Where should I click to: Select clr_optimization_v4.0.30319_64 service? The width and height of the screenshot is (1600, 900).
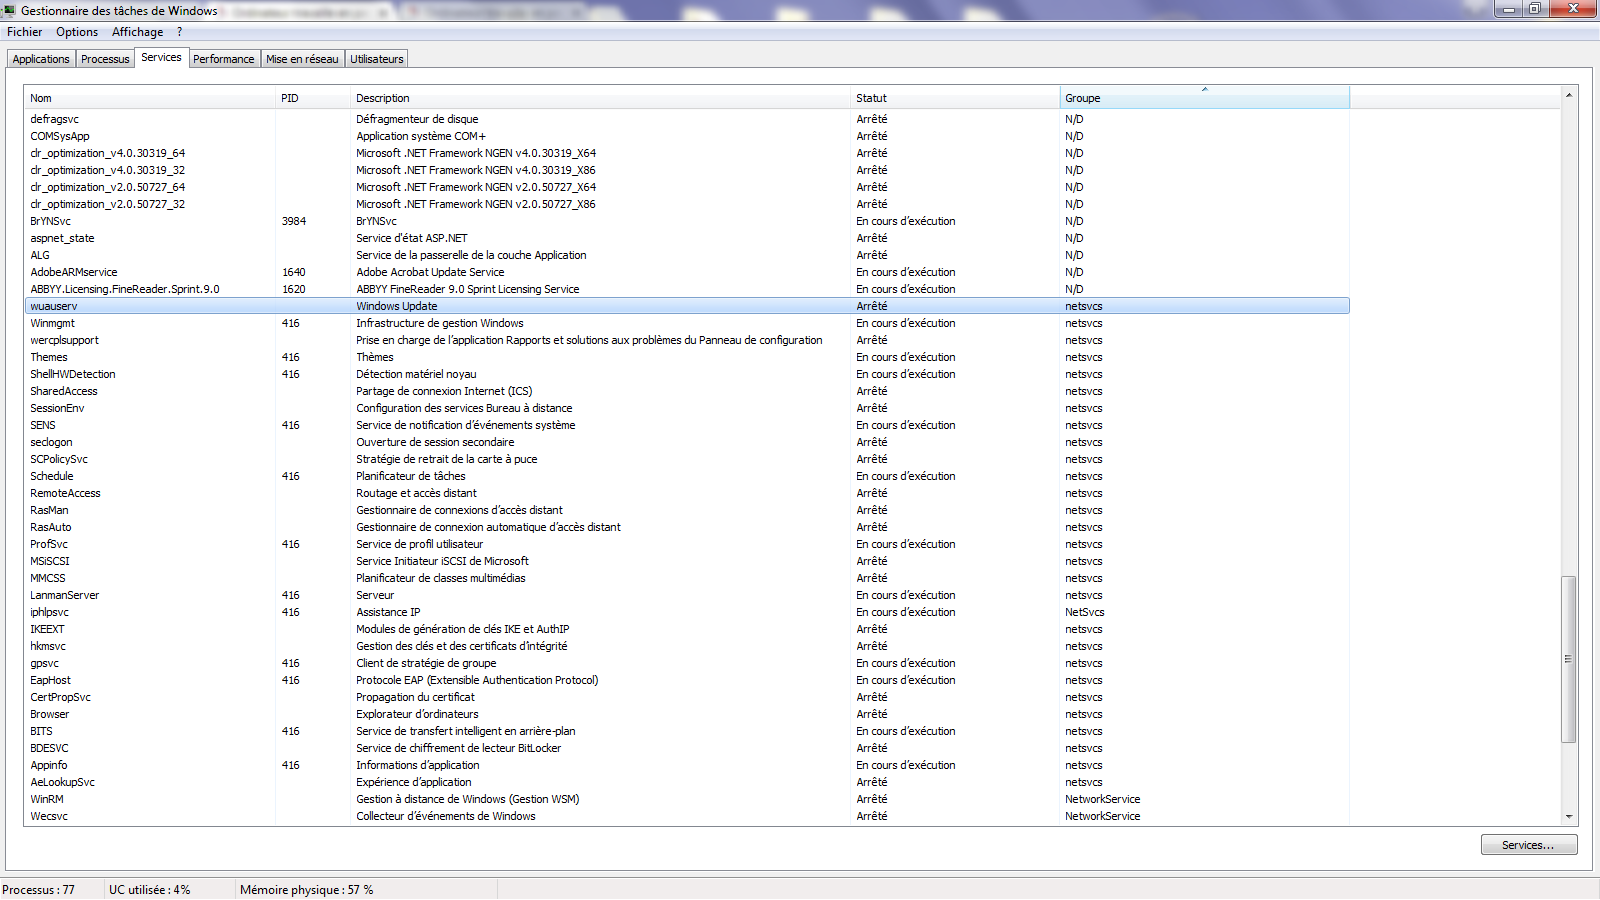click(x=687, y=153)
